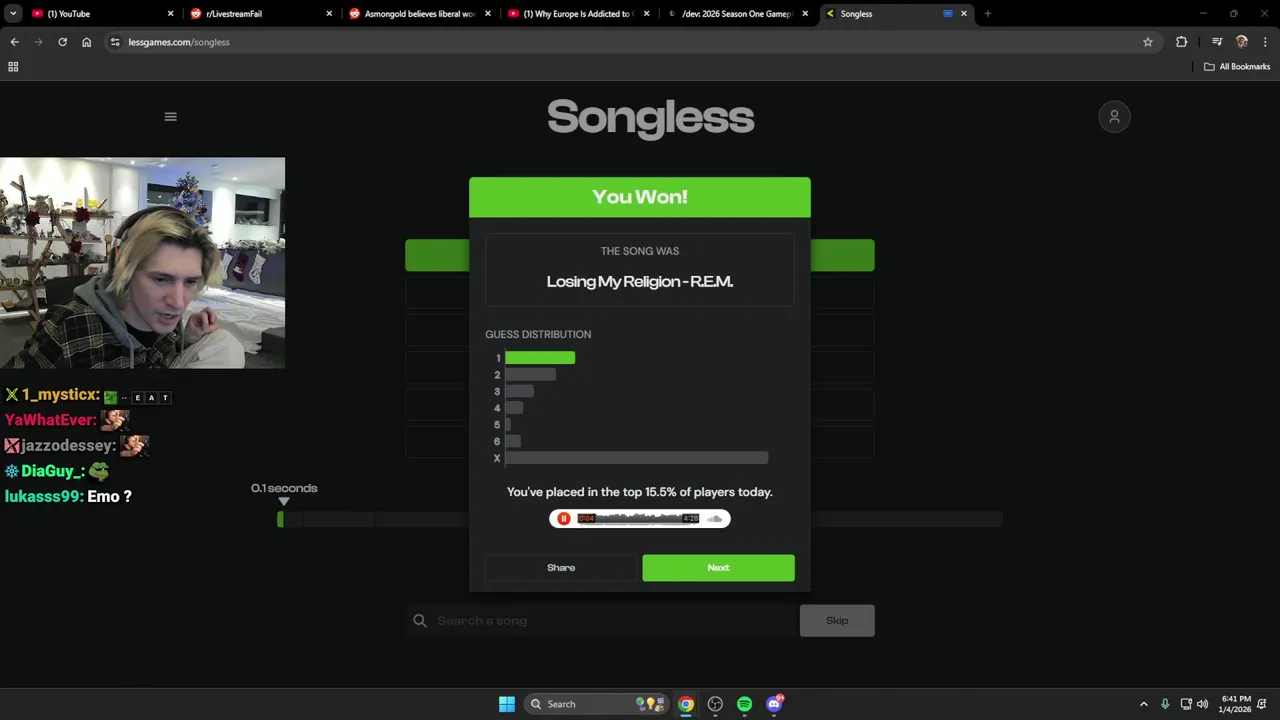Viewport: 1280px width, 720px height.
Task: Close the Songless tab
Action: (964, 14)
